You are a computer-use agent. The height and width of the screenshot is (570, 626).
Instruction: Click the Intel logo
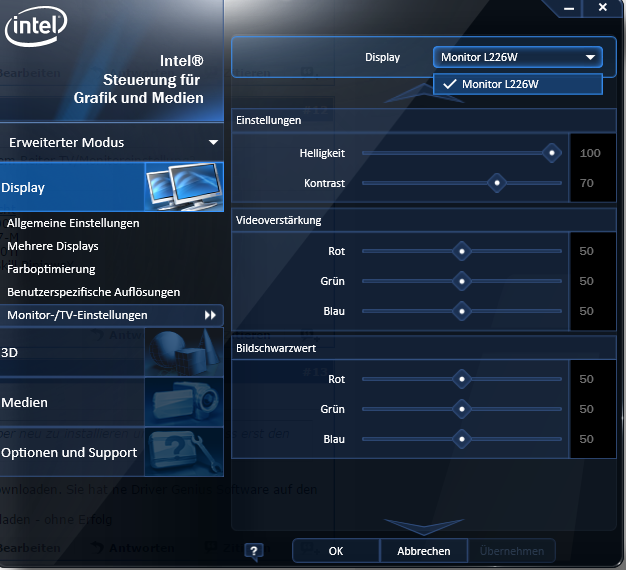36,26
